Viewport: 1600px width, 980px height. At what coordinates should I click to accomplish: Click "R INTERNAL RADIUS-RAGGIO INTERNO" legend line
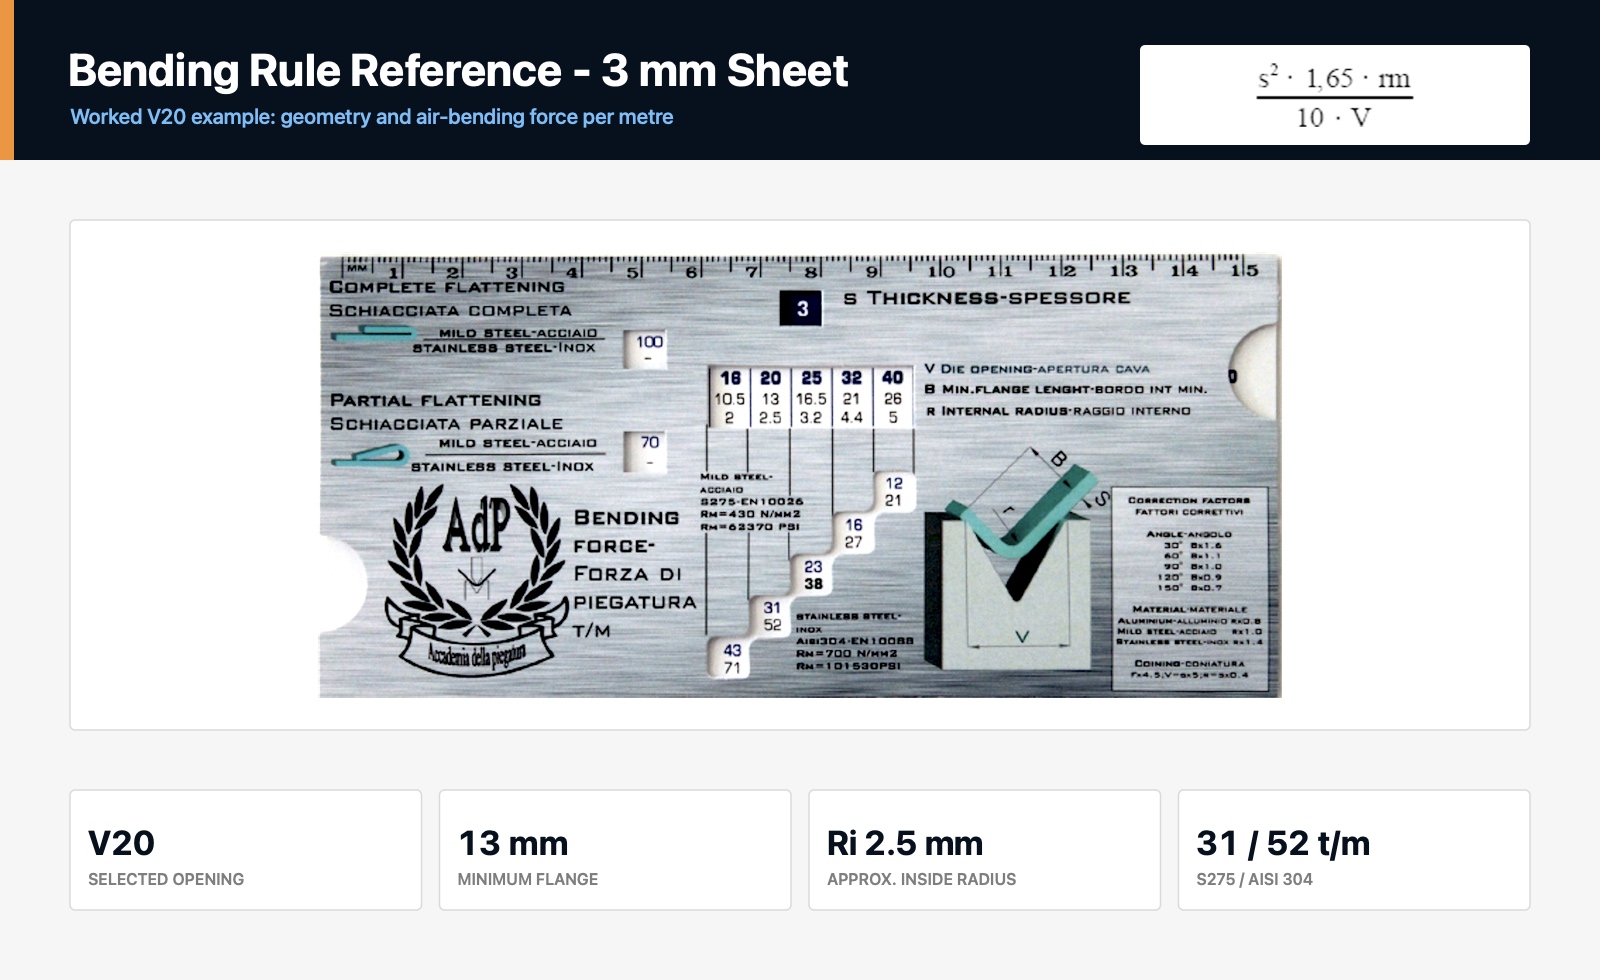click(1058, 411)
